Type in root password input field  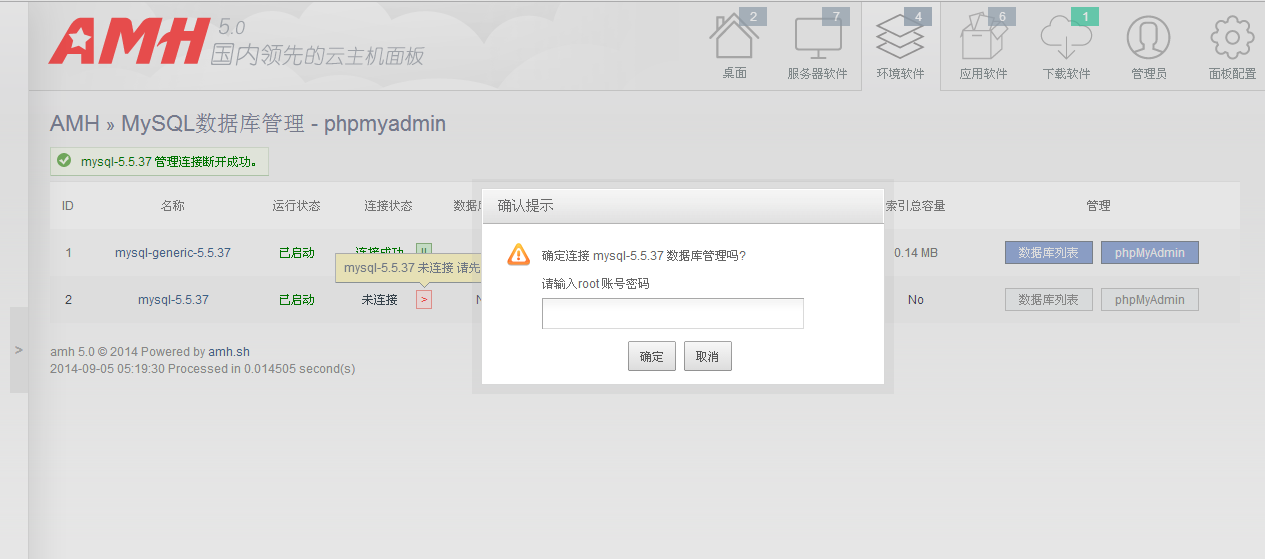coord(672,313)
